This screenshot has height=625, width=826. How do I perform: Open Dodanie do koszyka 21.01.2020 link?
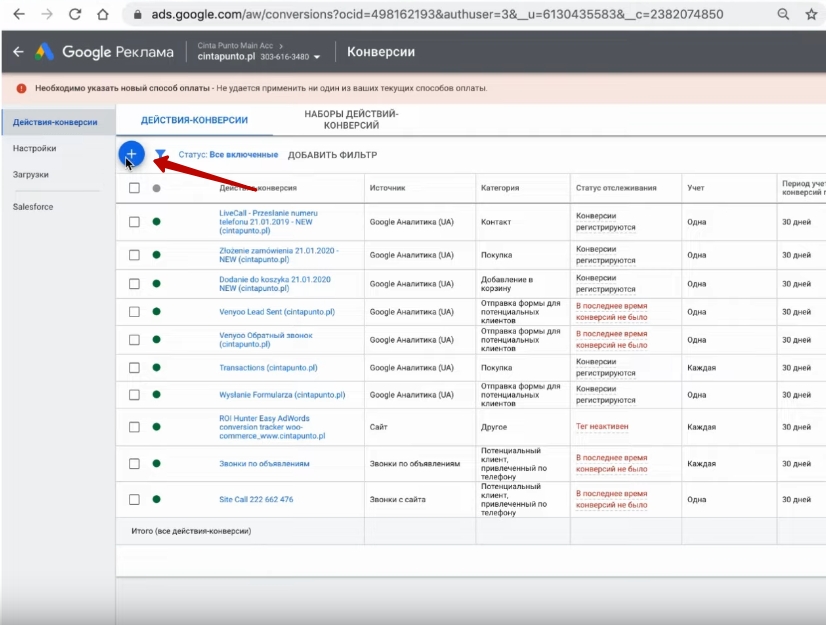(275, 284)
